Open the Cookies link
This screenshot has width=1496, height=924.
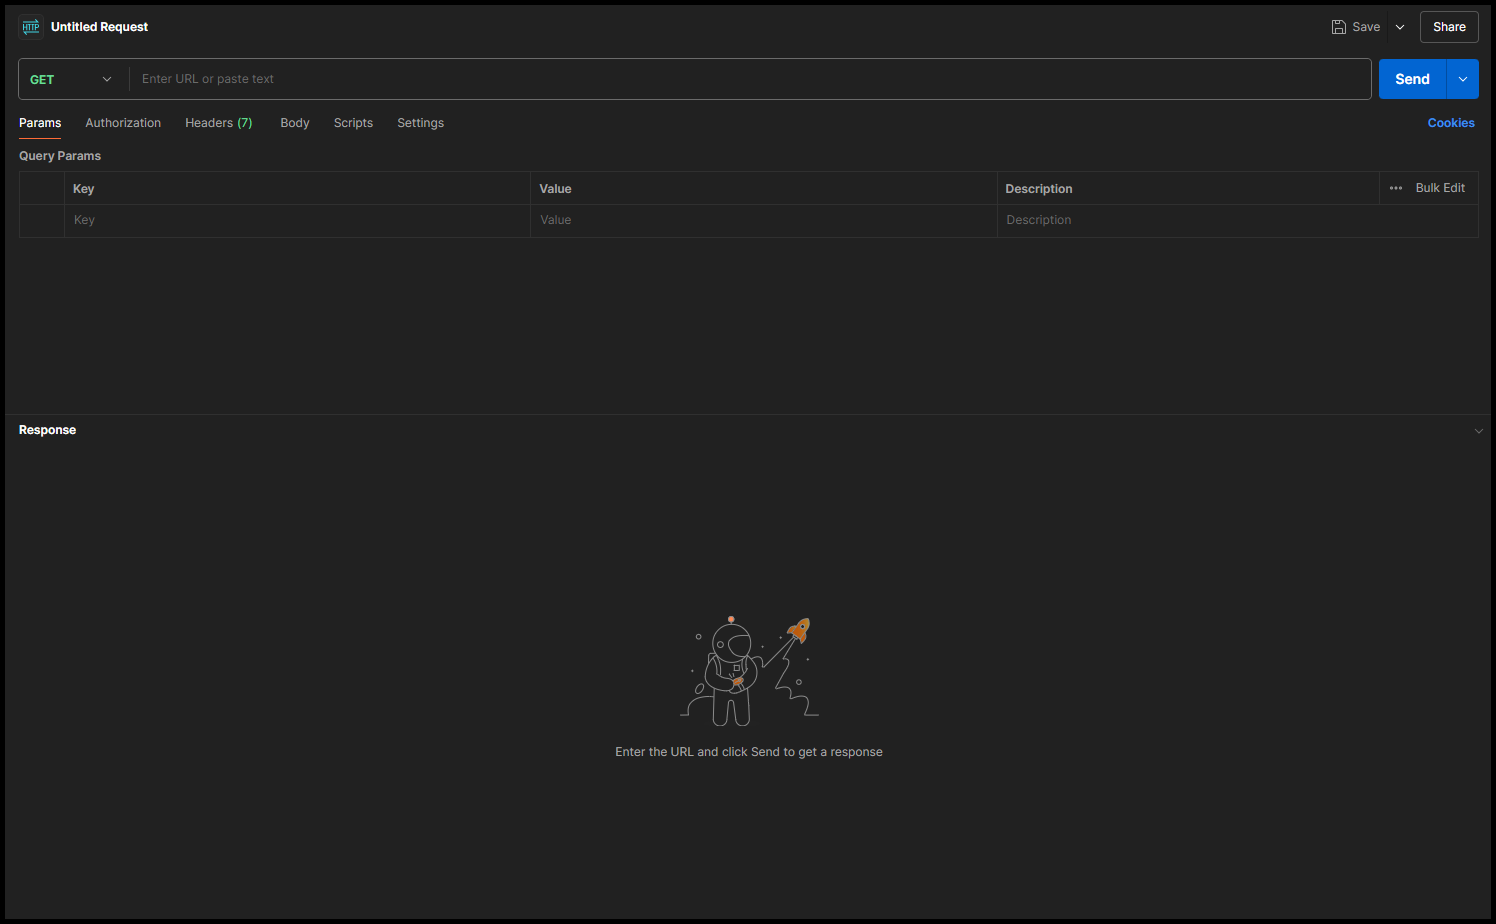[1451, 123]
